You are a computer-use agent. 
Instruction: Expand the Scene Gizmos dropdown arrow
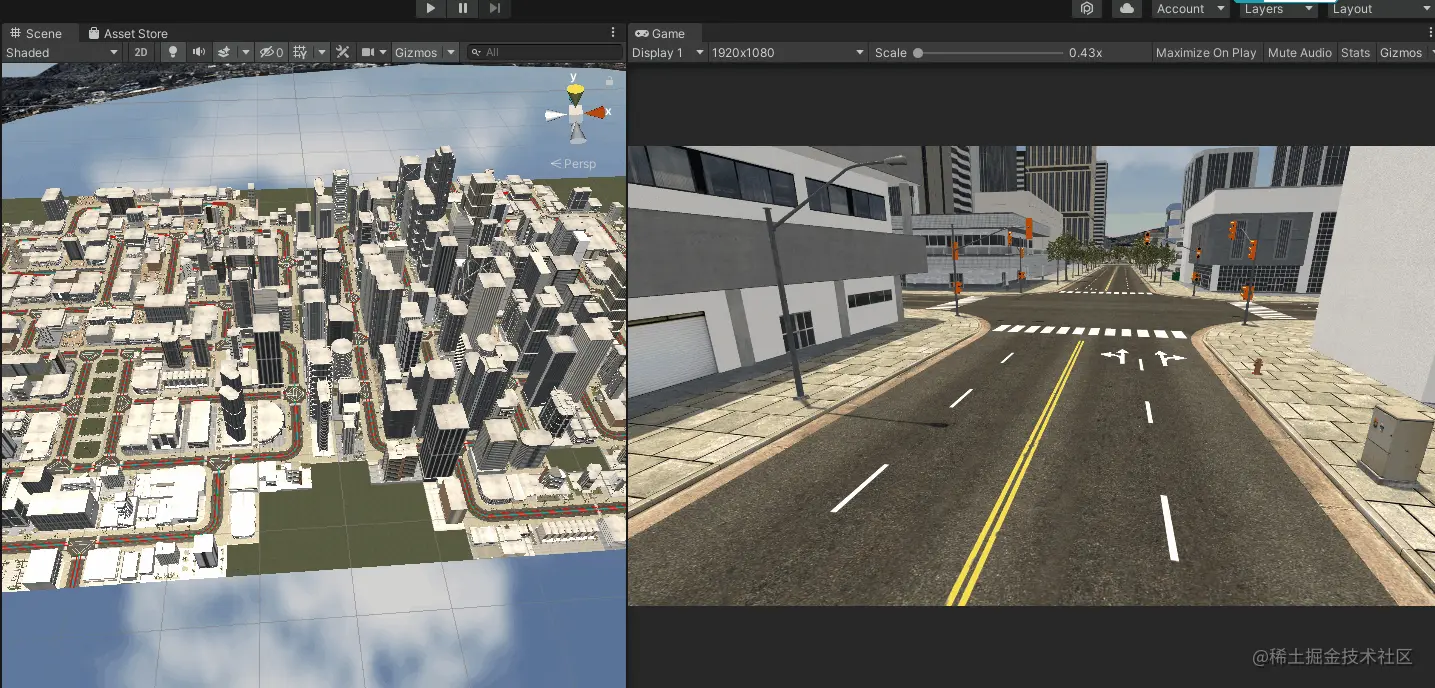451,52
